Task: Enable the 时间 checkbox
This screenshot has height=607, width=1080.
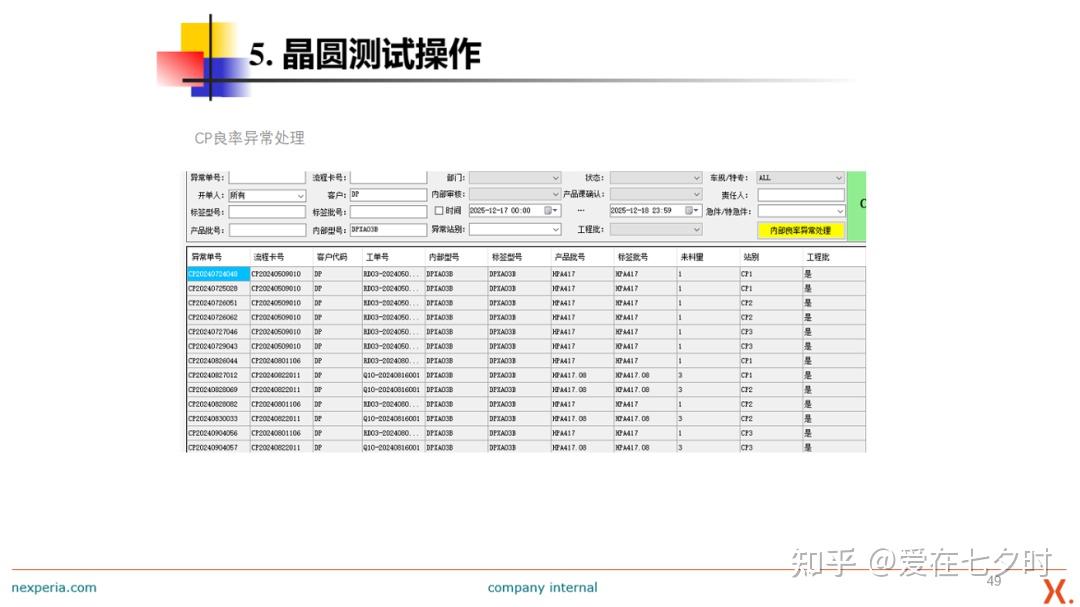Action: 438,211
